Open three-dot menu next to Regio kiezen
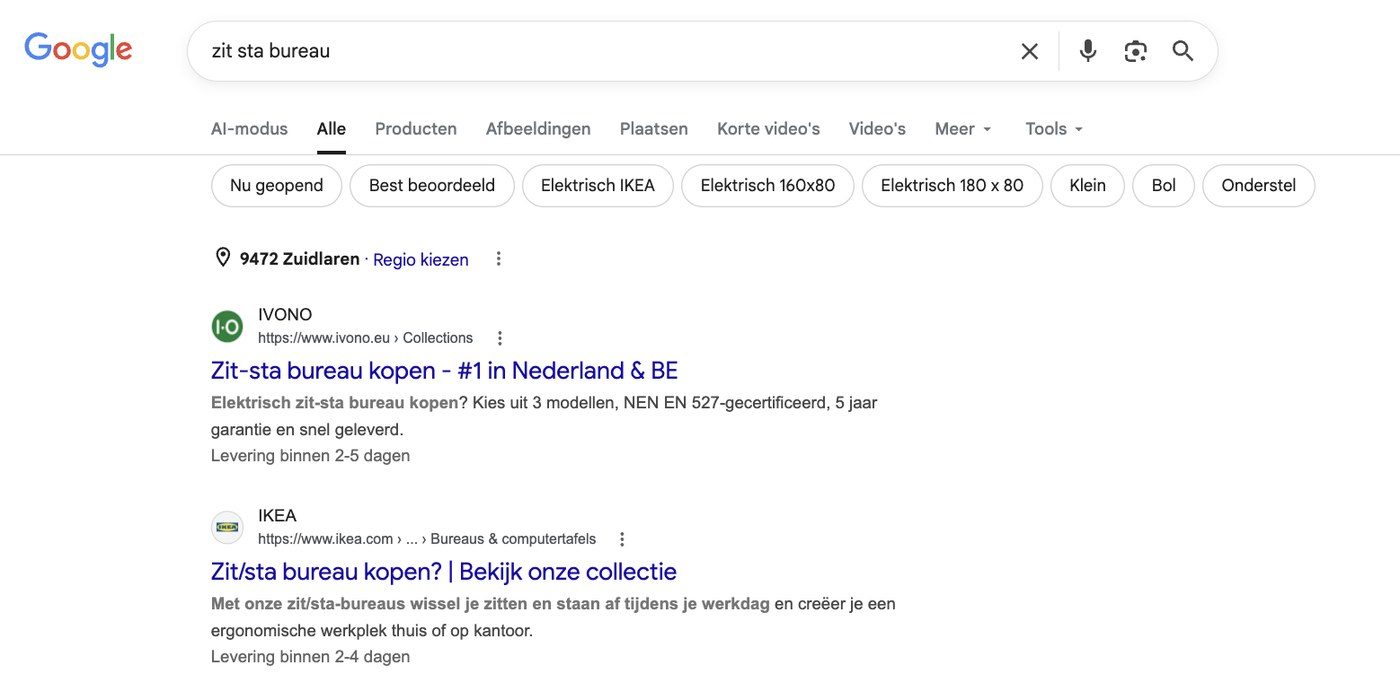The width and height of the screenshot is (1400, 700). [498, 259]
